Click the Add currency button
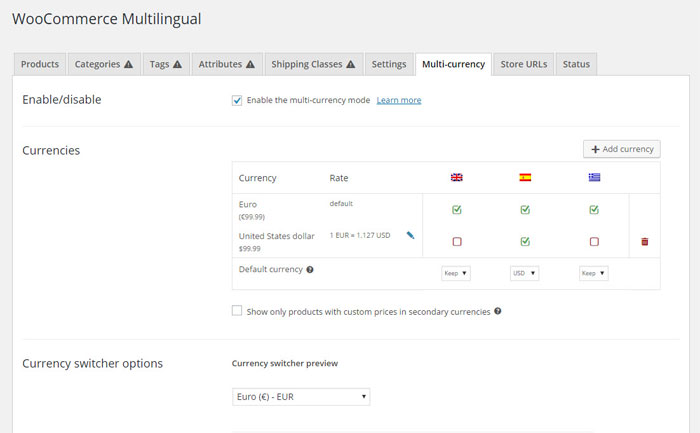Image resolution: width=700 pixels, height=433 pixels. tap(622, 149)
